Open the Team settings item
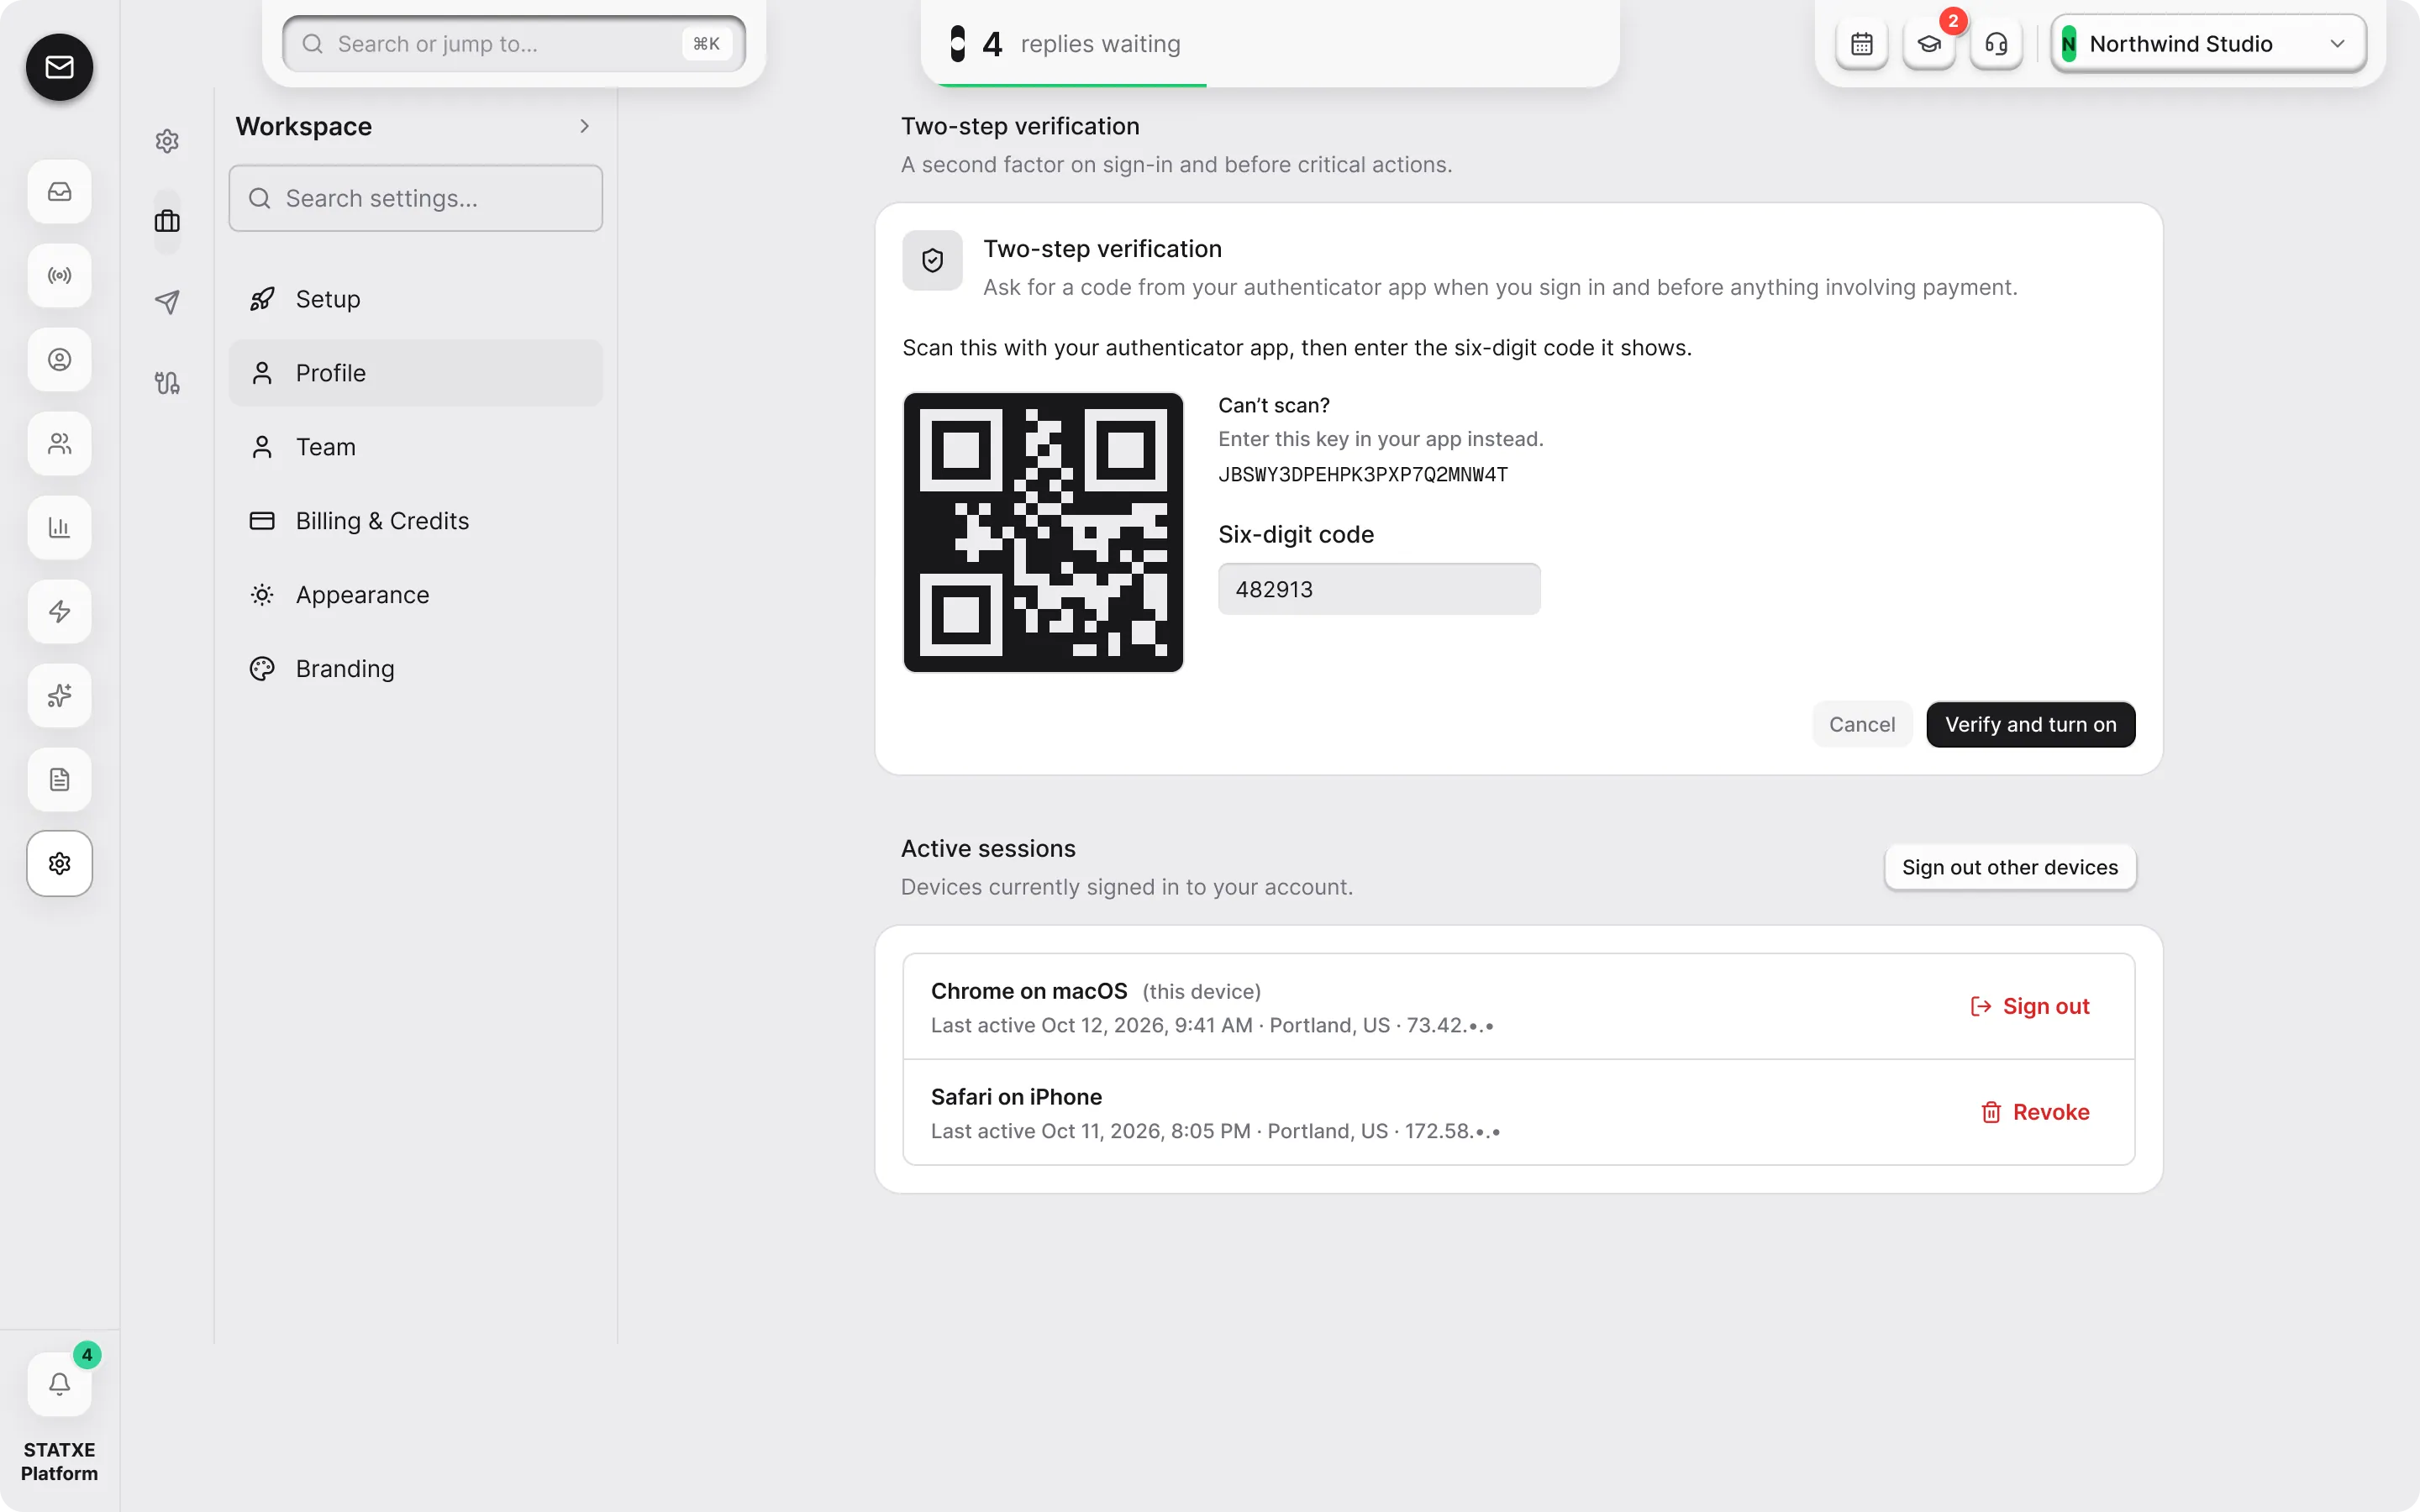This screenshot has height=1512, width=2420. coord(415,447)
